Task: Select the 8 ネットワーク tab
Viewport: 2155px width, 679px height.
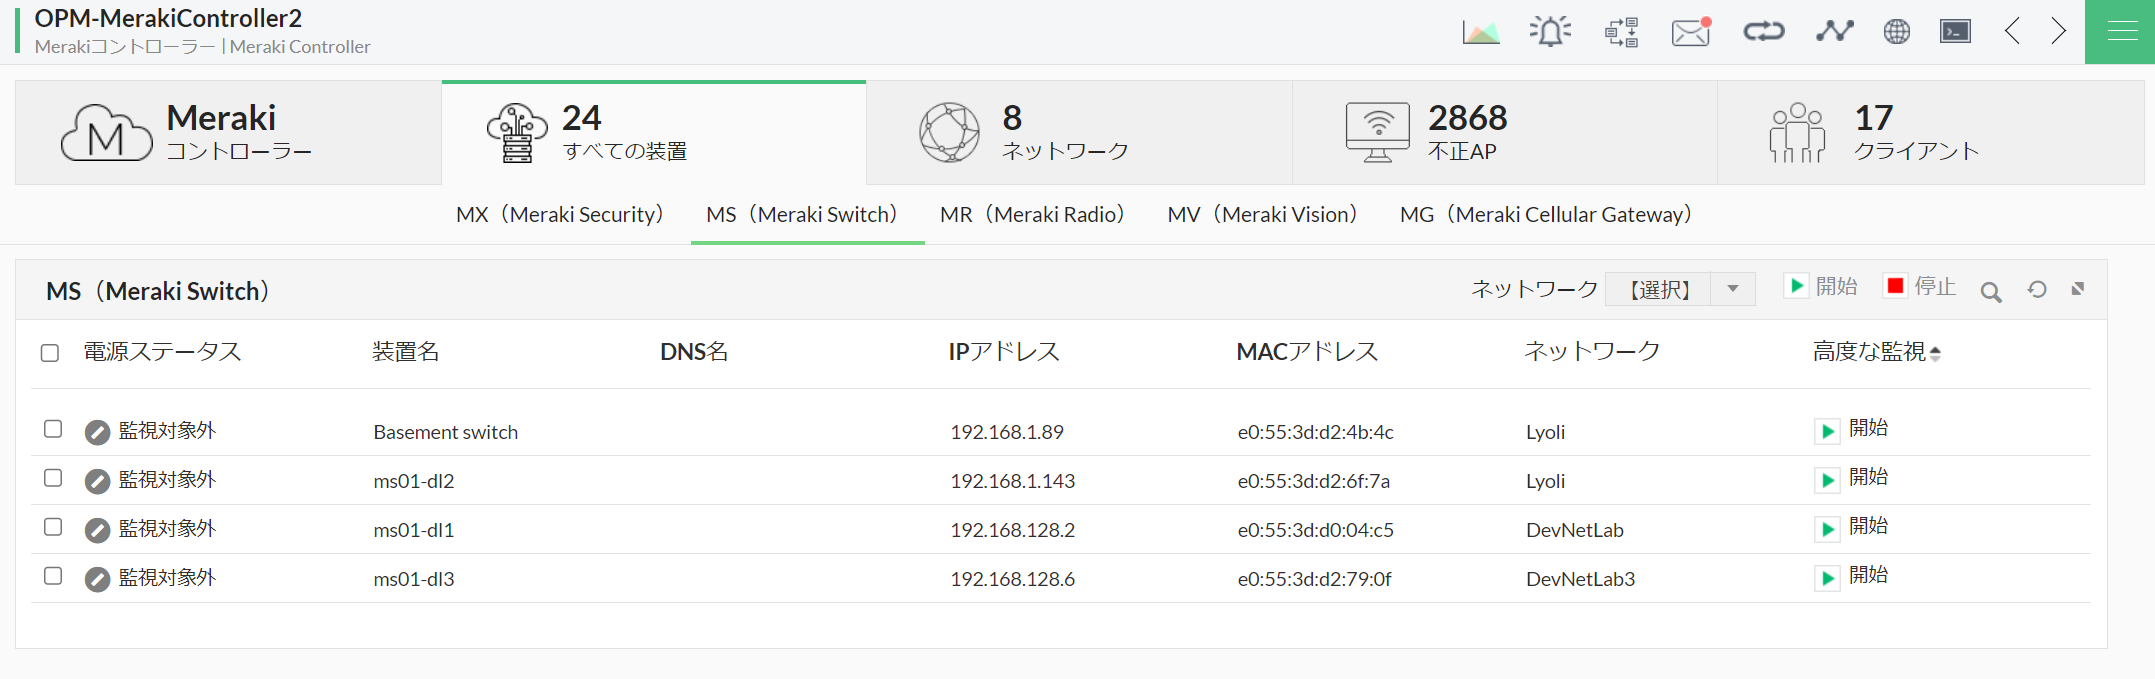Action: click(x=1078, y=133)
